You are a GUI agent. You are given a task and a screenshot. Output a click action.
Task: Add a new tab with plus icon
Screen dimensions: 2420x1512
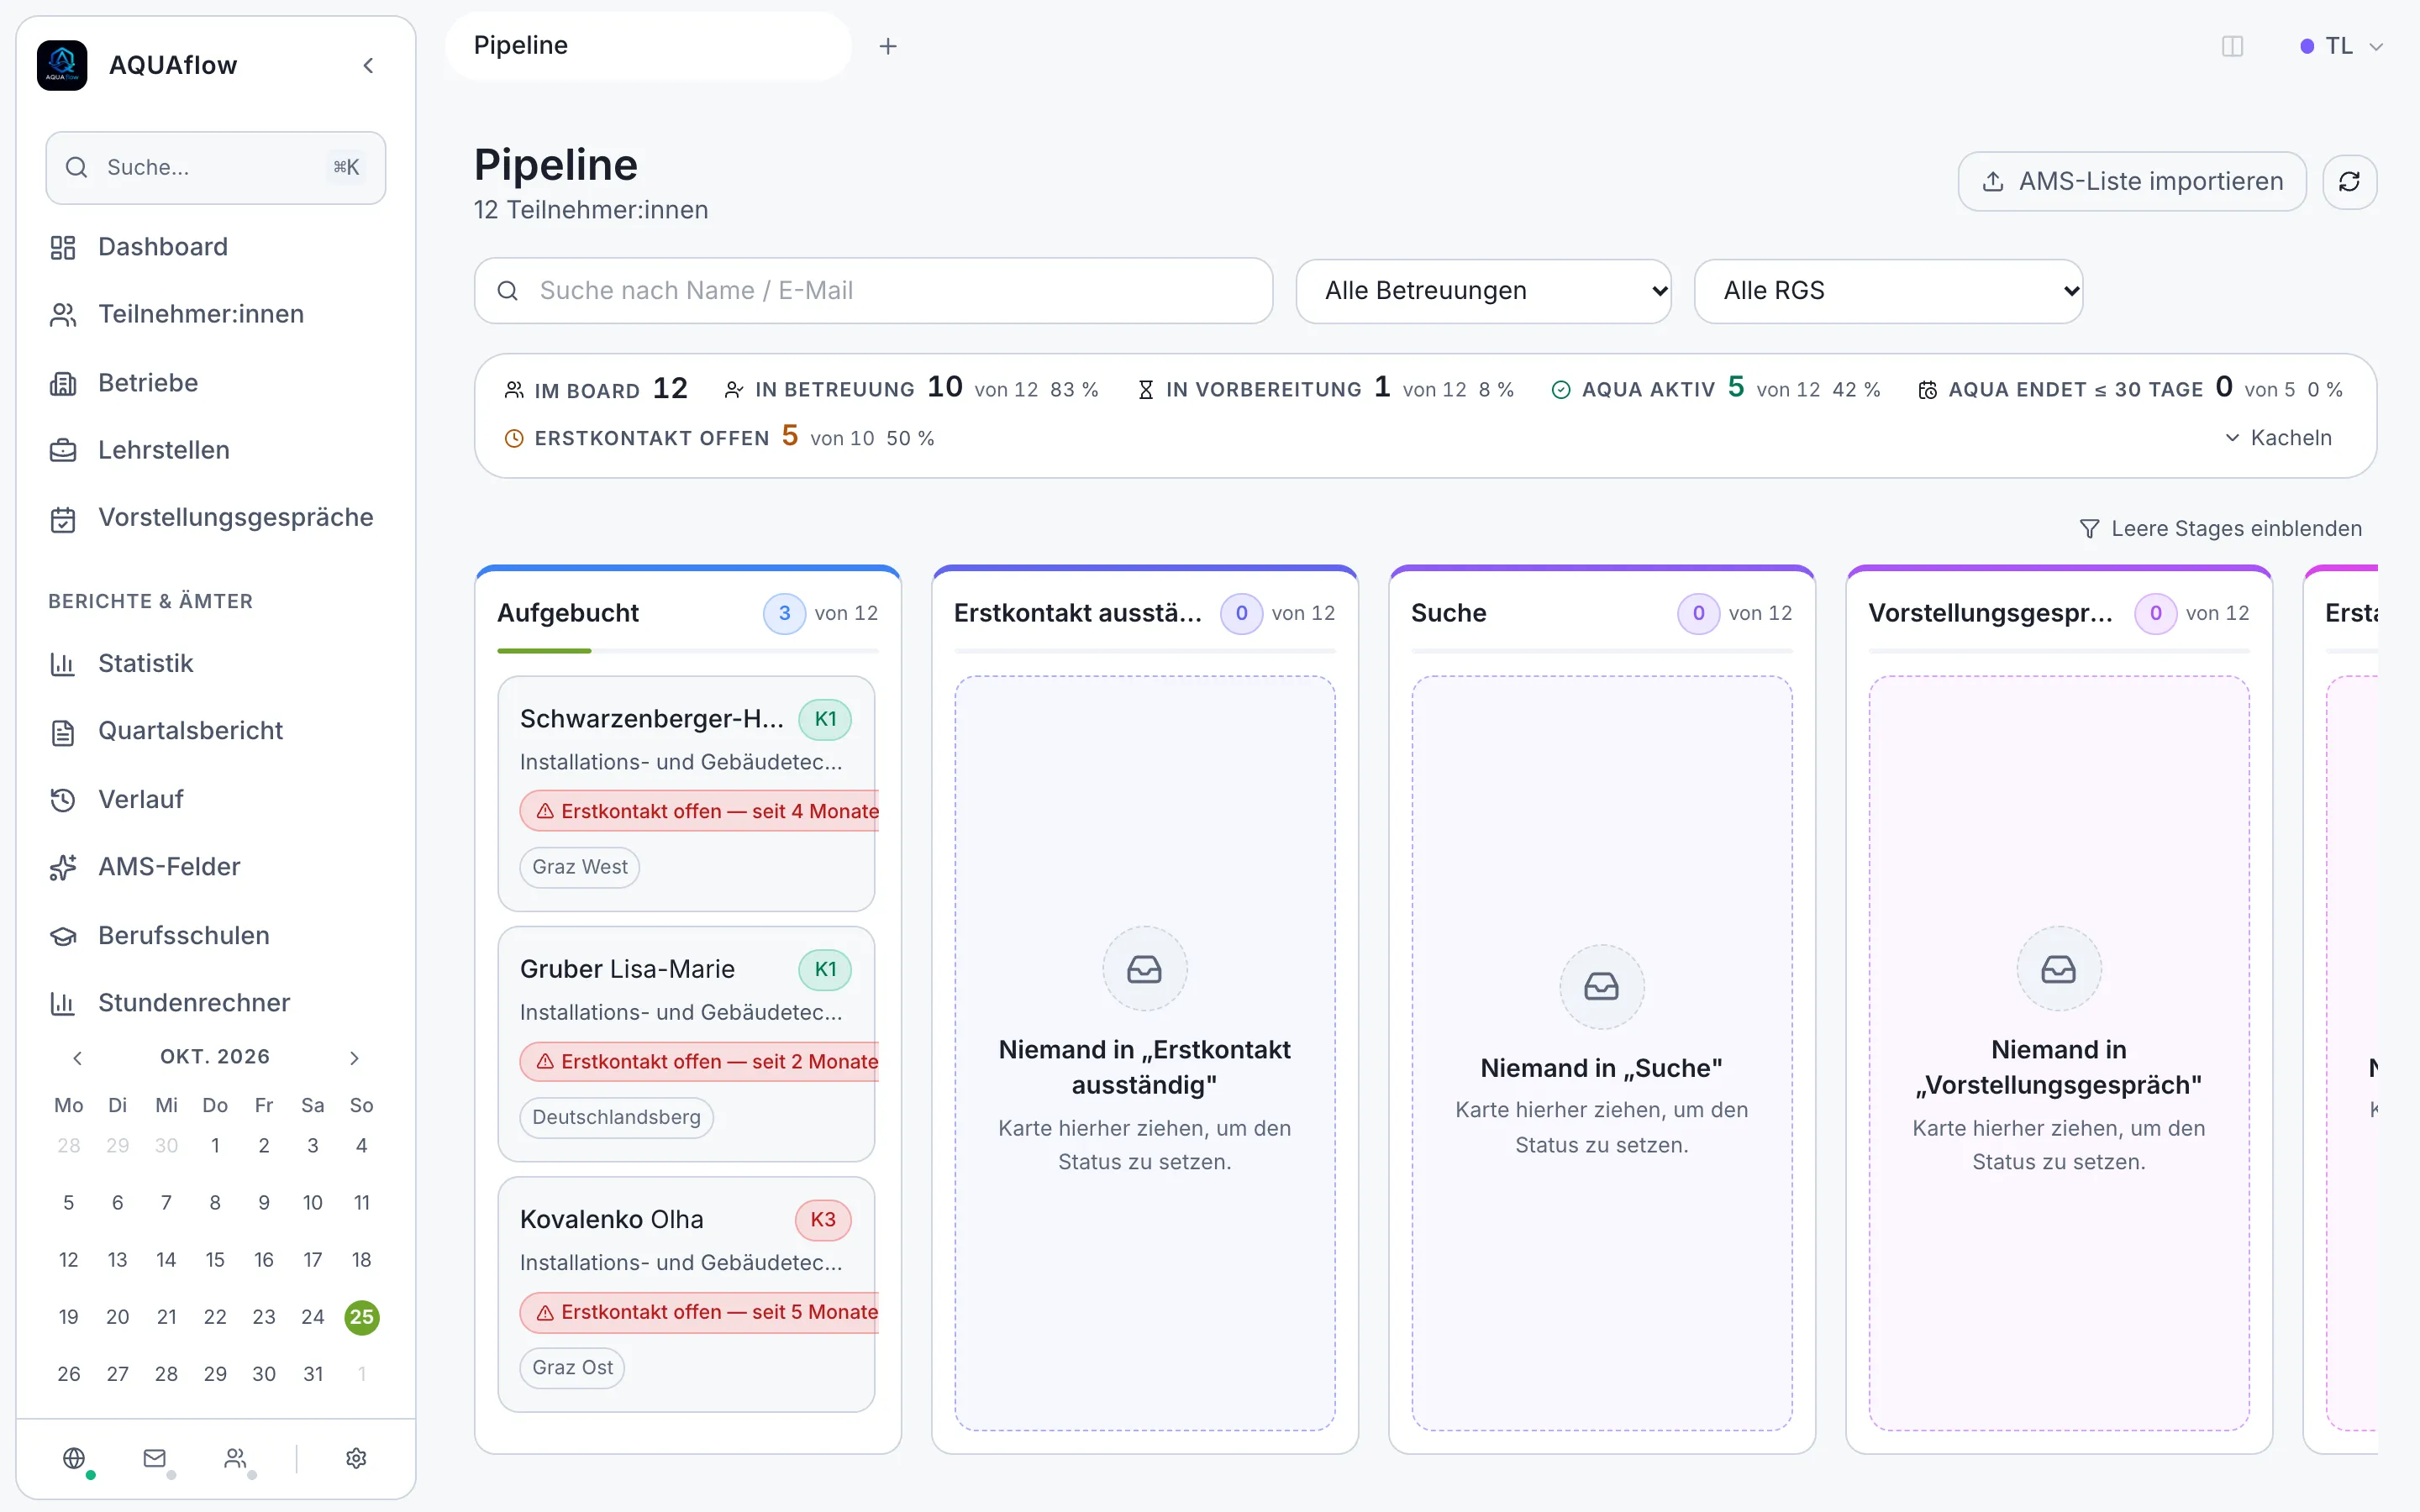tap(888, 46)
